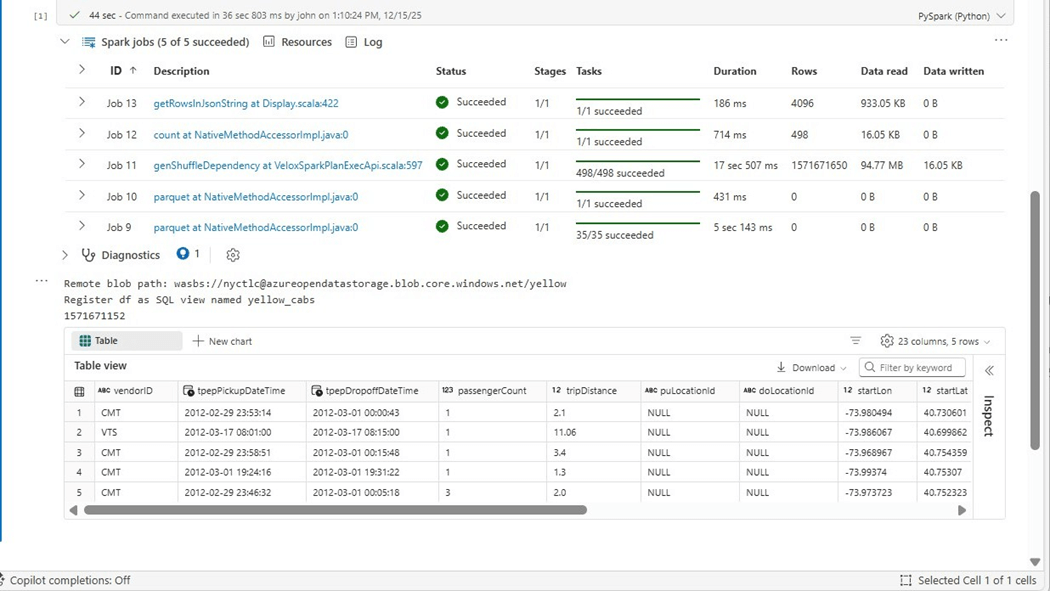Expand the Diagnostics section
Image resolution: width=1050 pixels, height=591 pixels.
click(x=65, y=255)
